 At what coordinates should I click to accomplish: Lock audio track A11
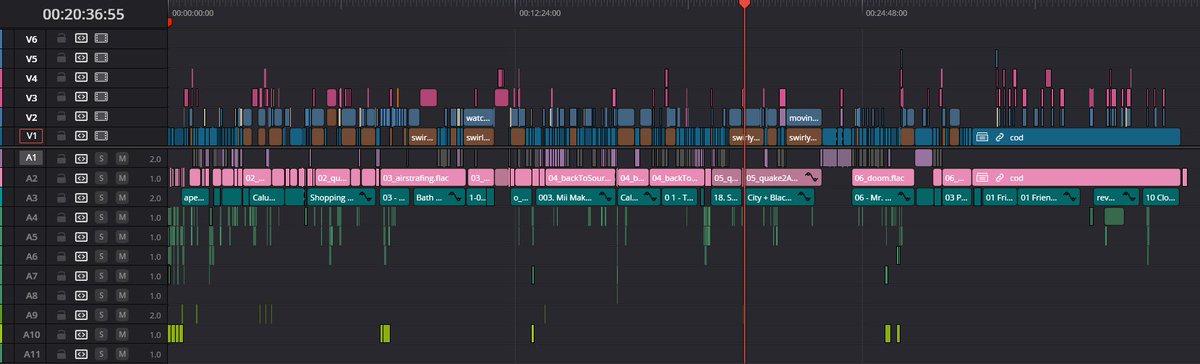pos(61,354)
